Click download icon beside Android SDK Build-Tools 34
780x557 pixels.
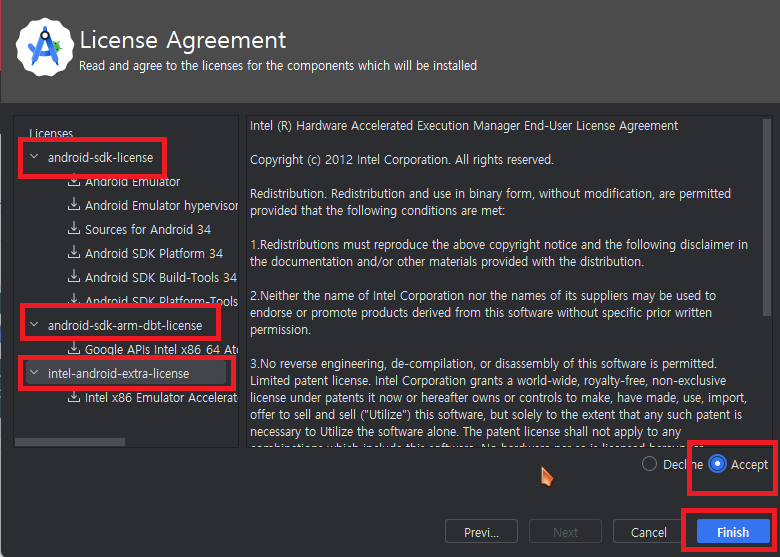(74, 276)
